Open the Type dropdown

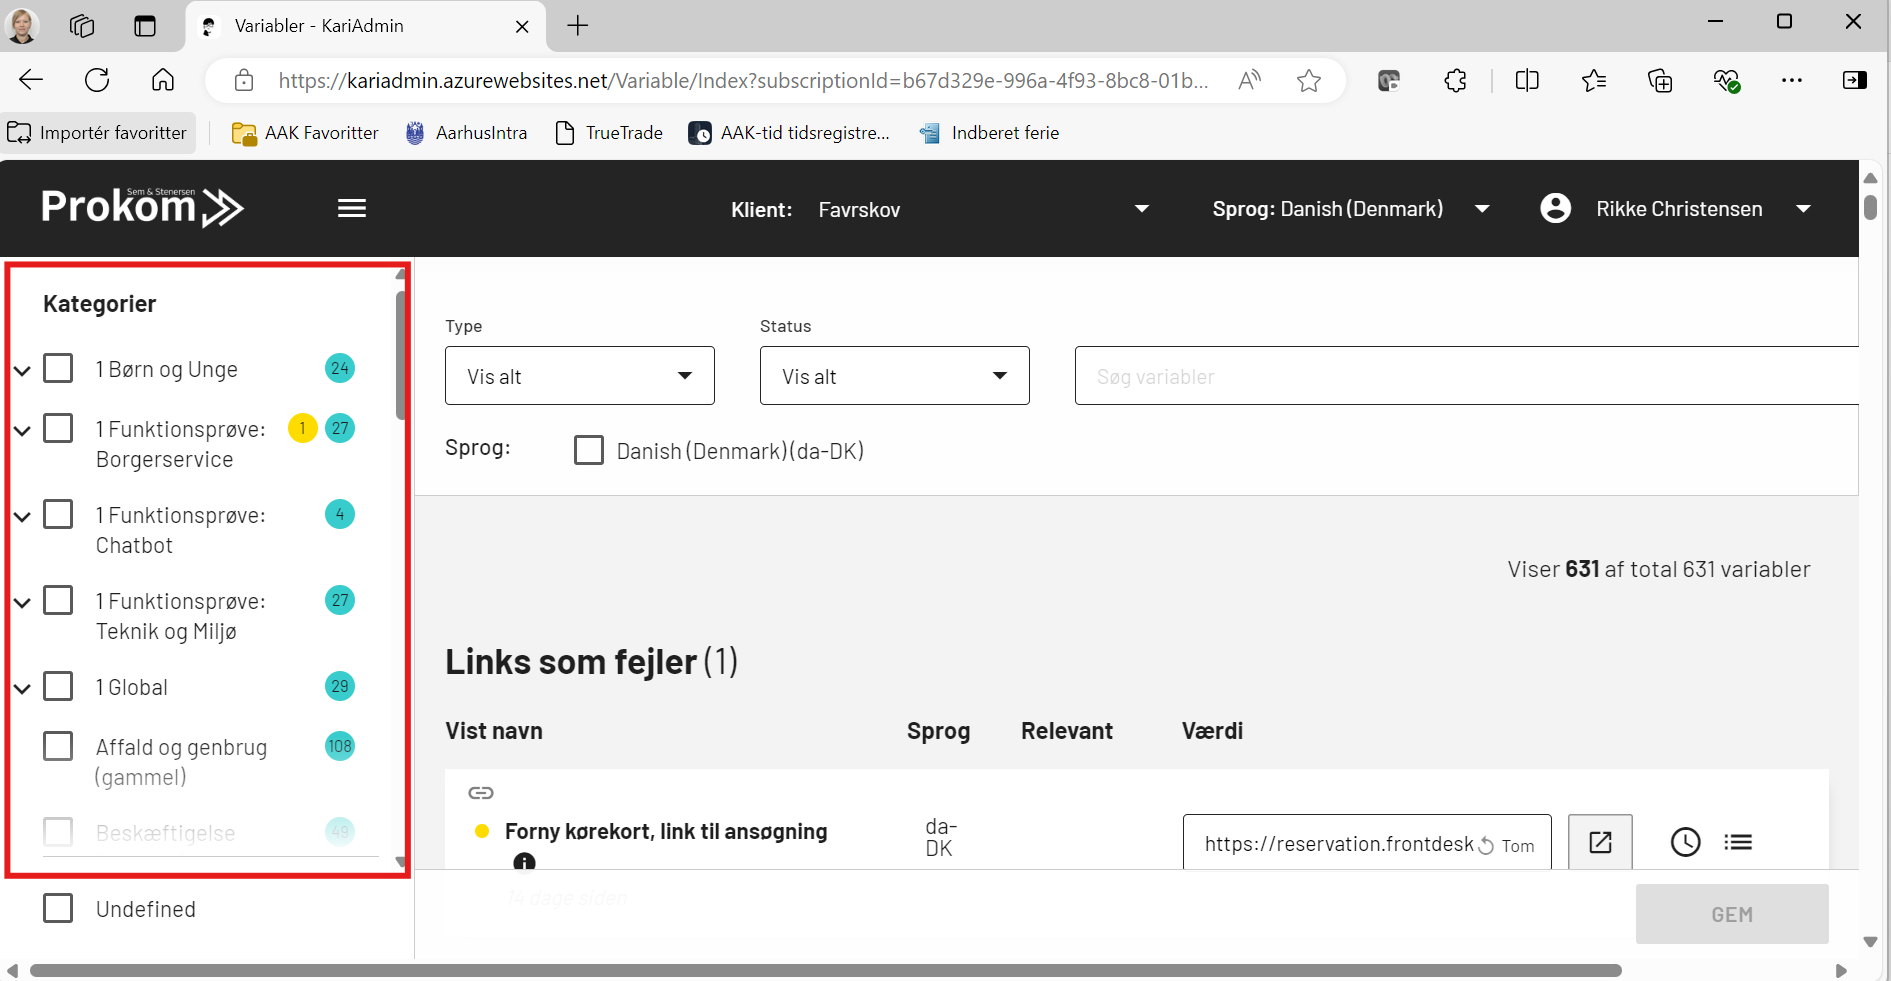579,376
